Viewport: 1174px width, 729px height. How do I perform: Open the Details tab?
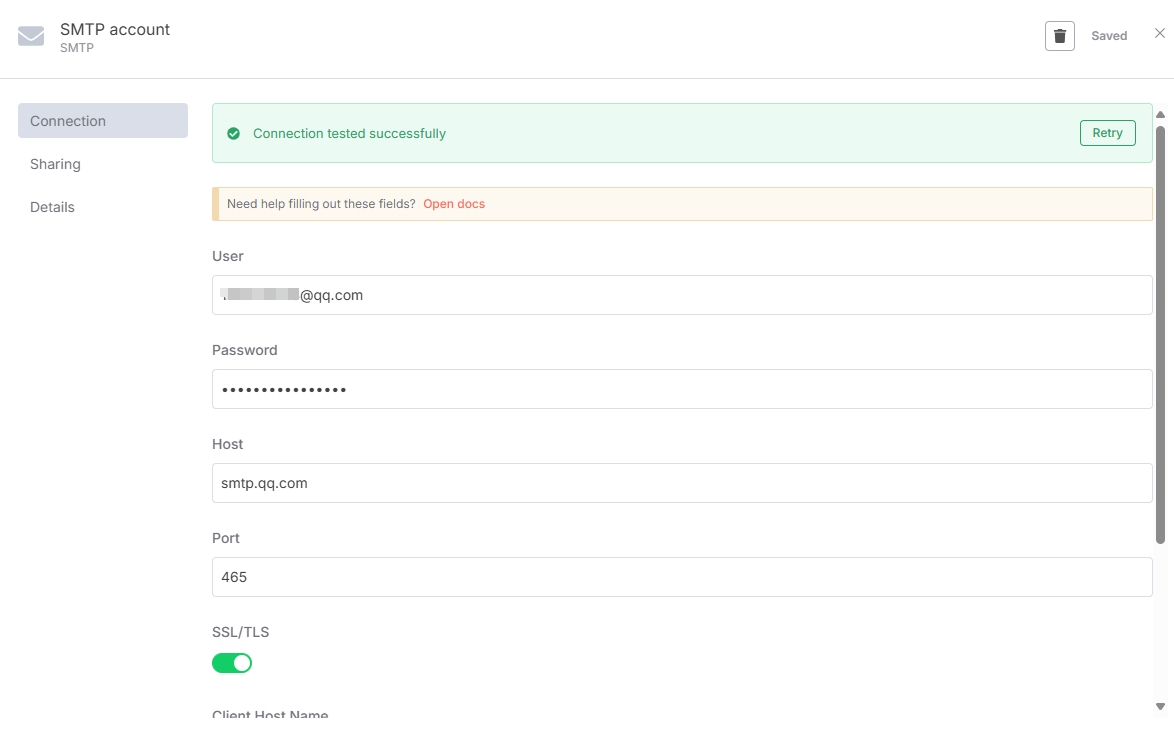point(53,207)
